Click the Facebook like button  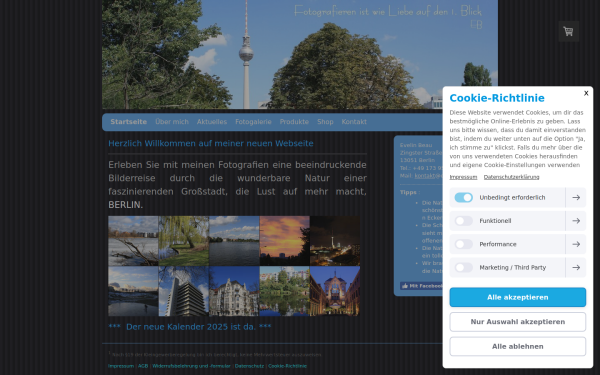point(421,286)
